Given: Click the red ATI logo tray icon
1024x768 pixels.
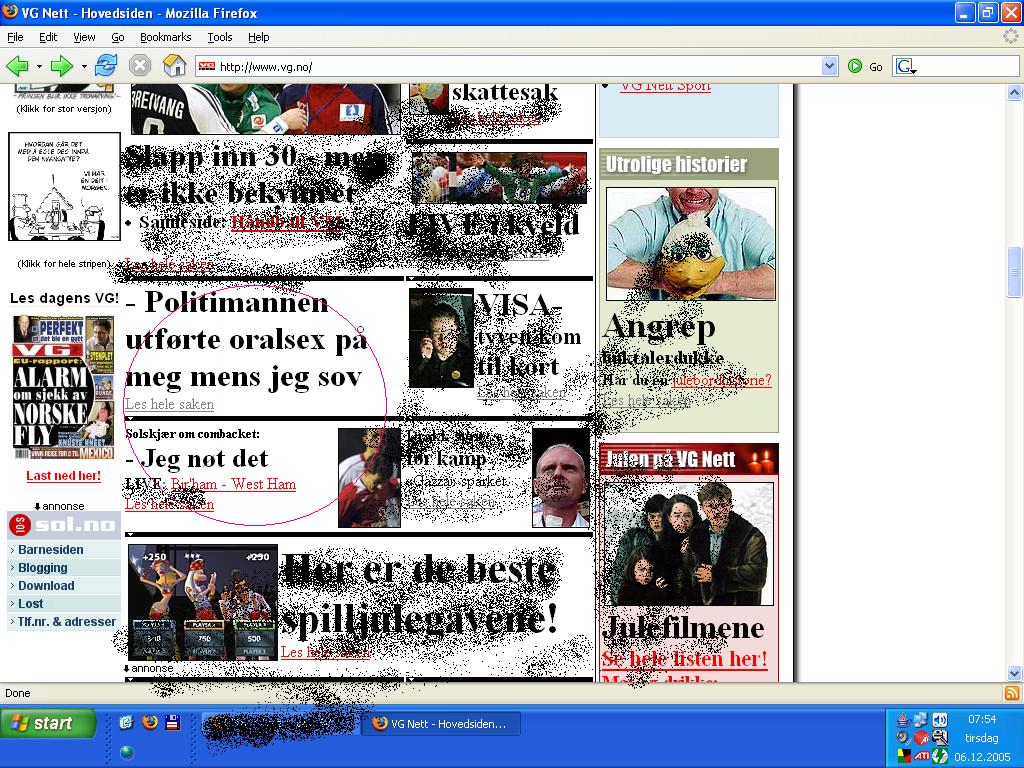Looking at the screenshot, I should (921, 756).
